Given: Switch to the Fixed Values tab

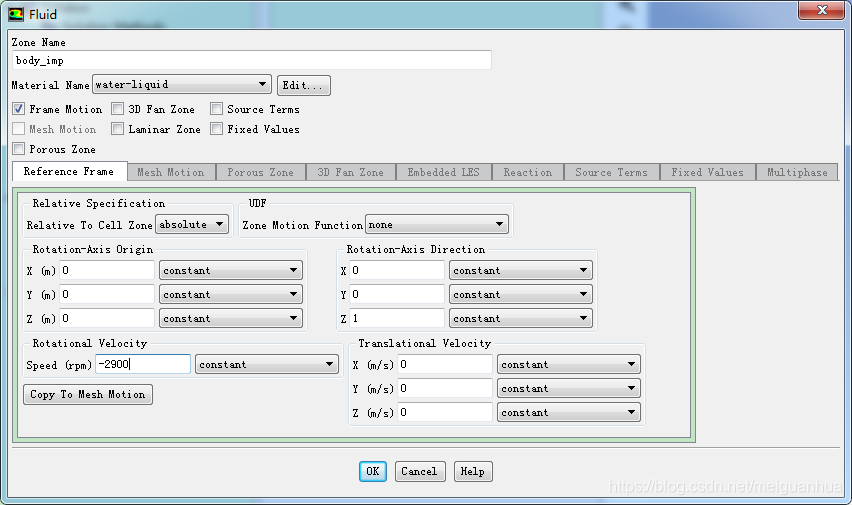Looking at the screenshot, I should (707, 172).
